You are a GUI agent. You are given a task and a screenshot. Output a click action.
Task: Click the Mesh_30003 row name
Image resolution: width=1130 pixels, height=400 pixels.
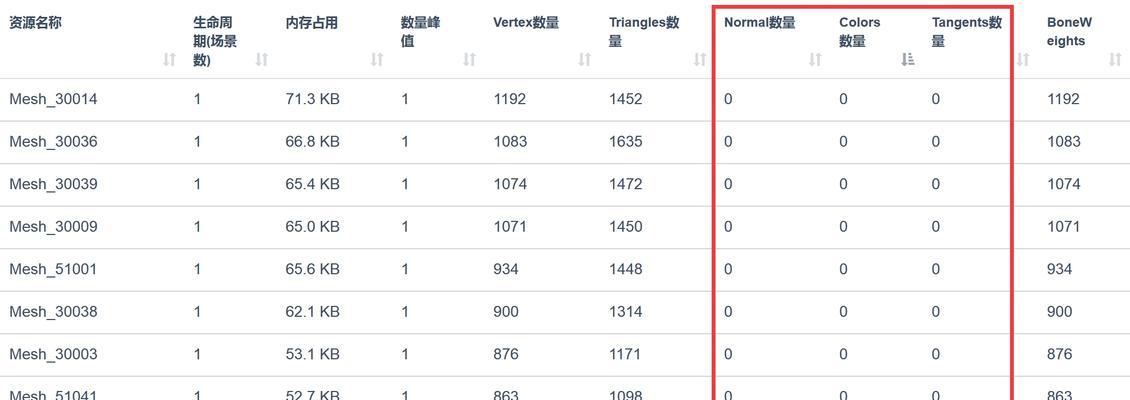53,355
